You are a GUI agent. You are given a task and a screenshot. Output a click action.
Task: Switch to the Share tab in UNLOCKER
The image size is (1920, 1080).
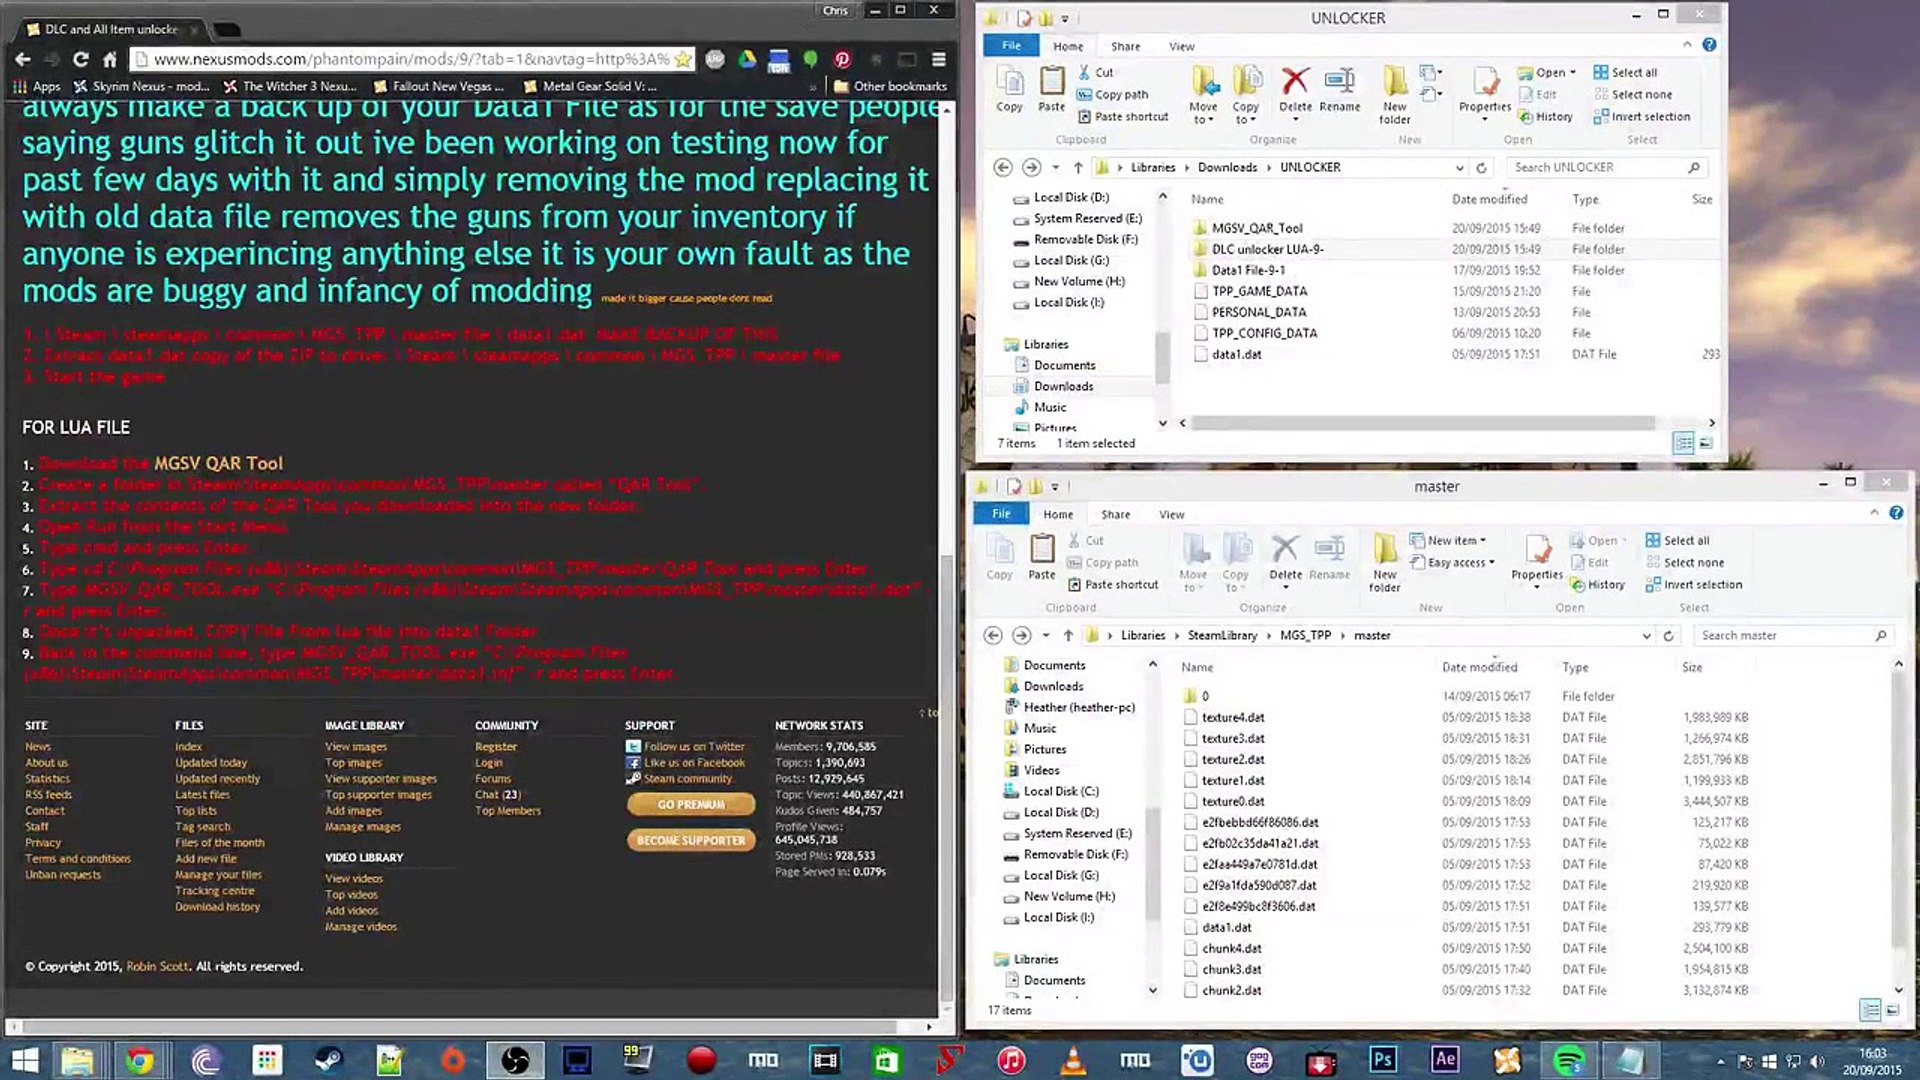point(1125,46)
